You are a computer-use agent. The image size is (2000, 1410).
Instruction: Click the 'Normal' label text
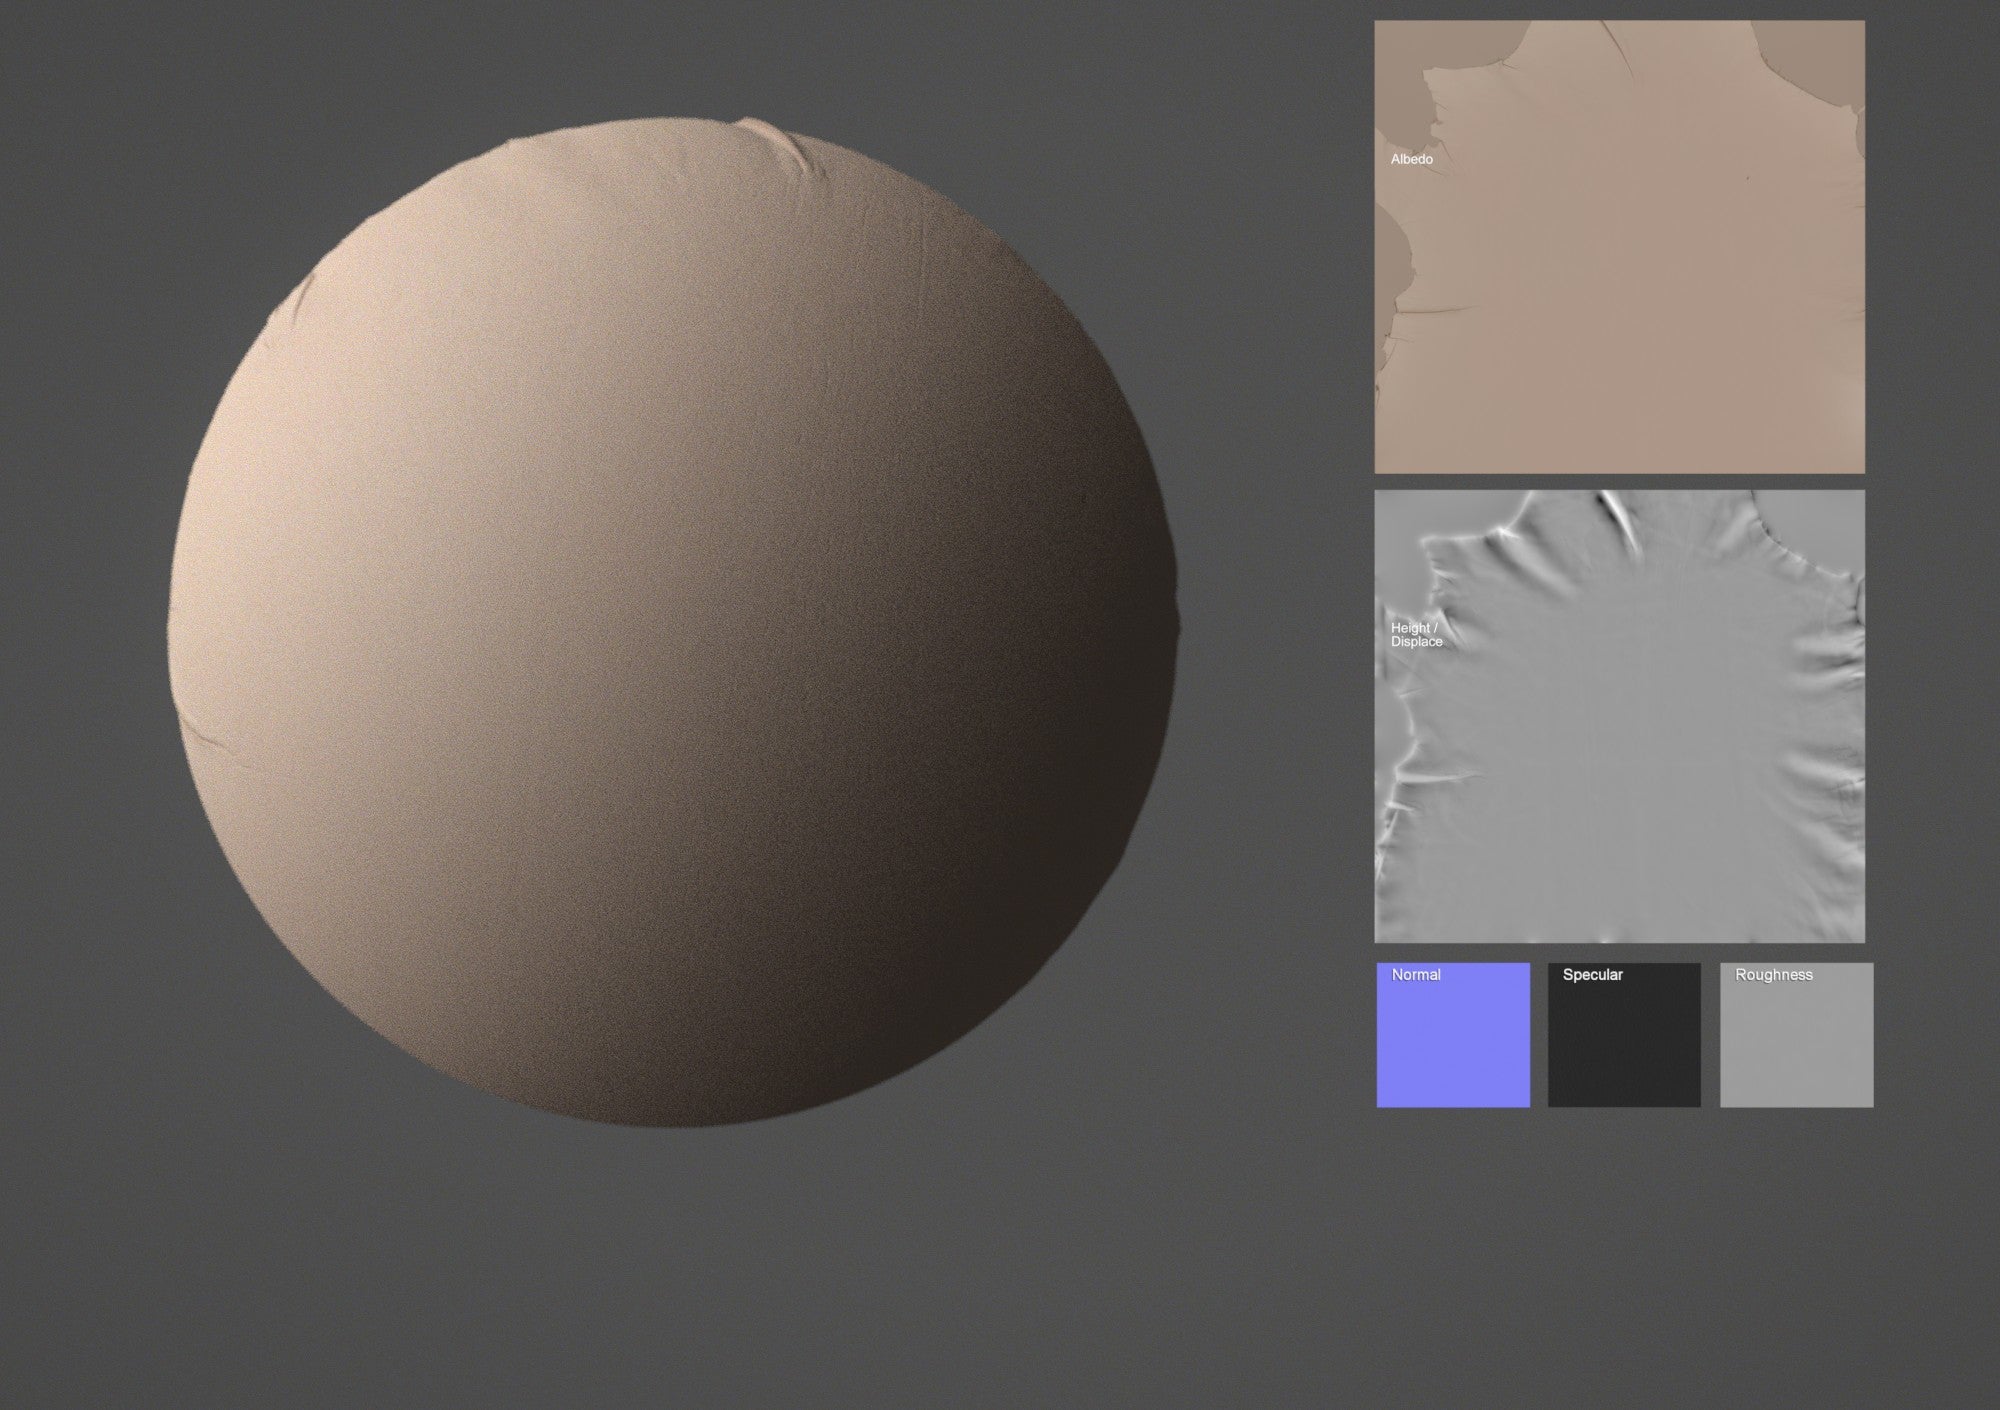coord(1416,975)
